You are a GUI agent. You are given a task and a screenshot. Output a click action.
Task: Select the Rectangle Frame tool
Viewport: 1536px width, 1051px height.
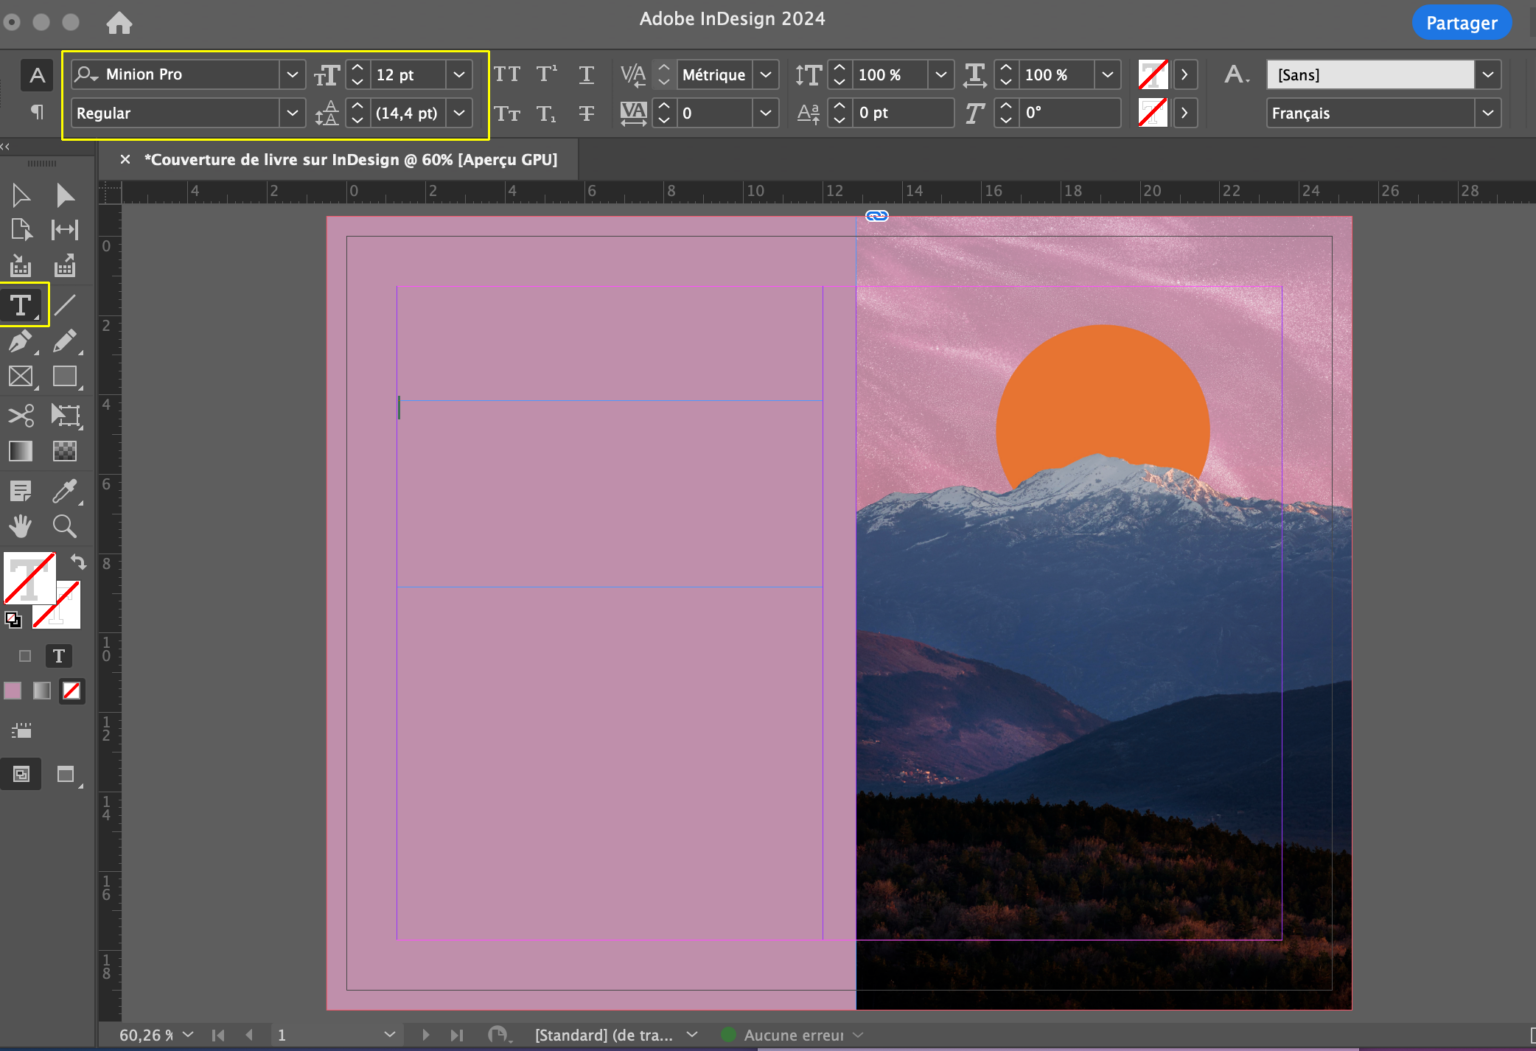point(21,377)
